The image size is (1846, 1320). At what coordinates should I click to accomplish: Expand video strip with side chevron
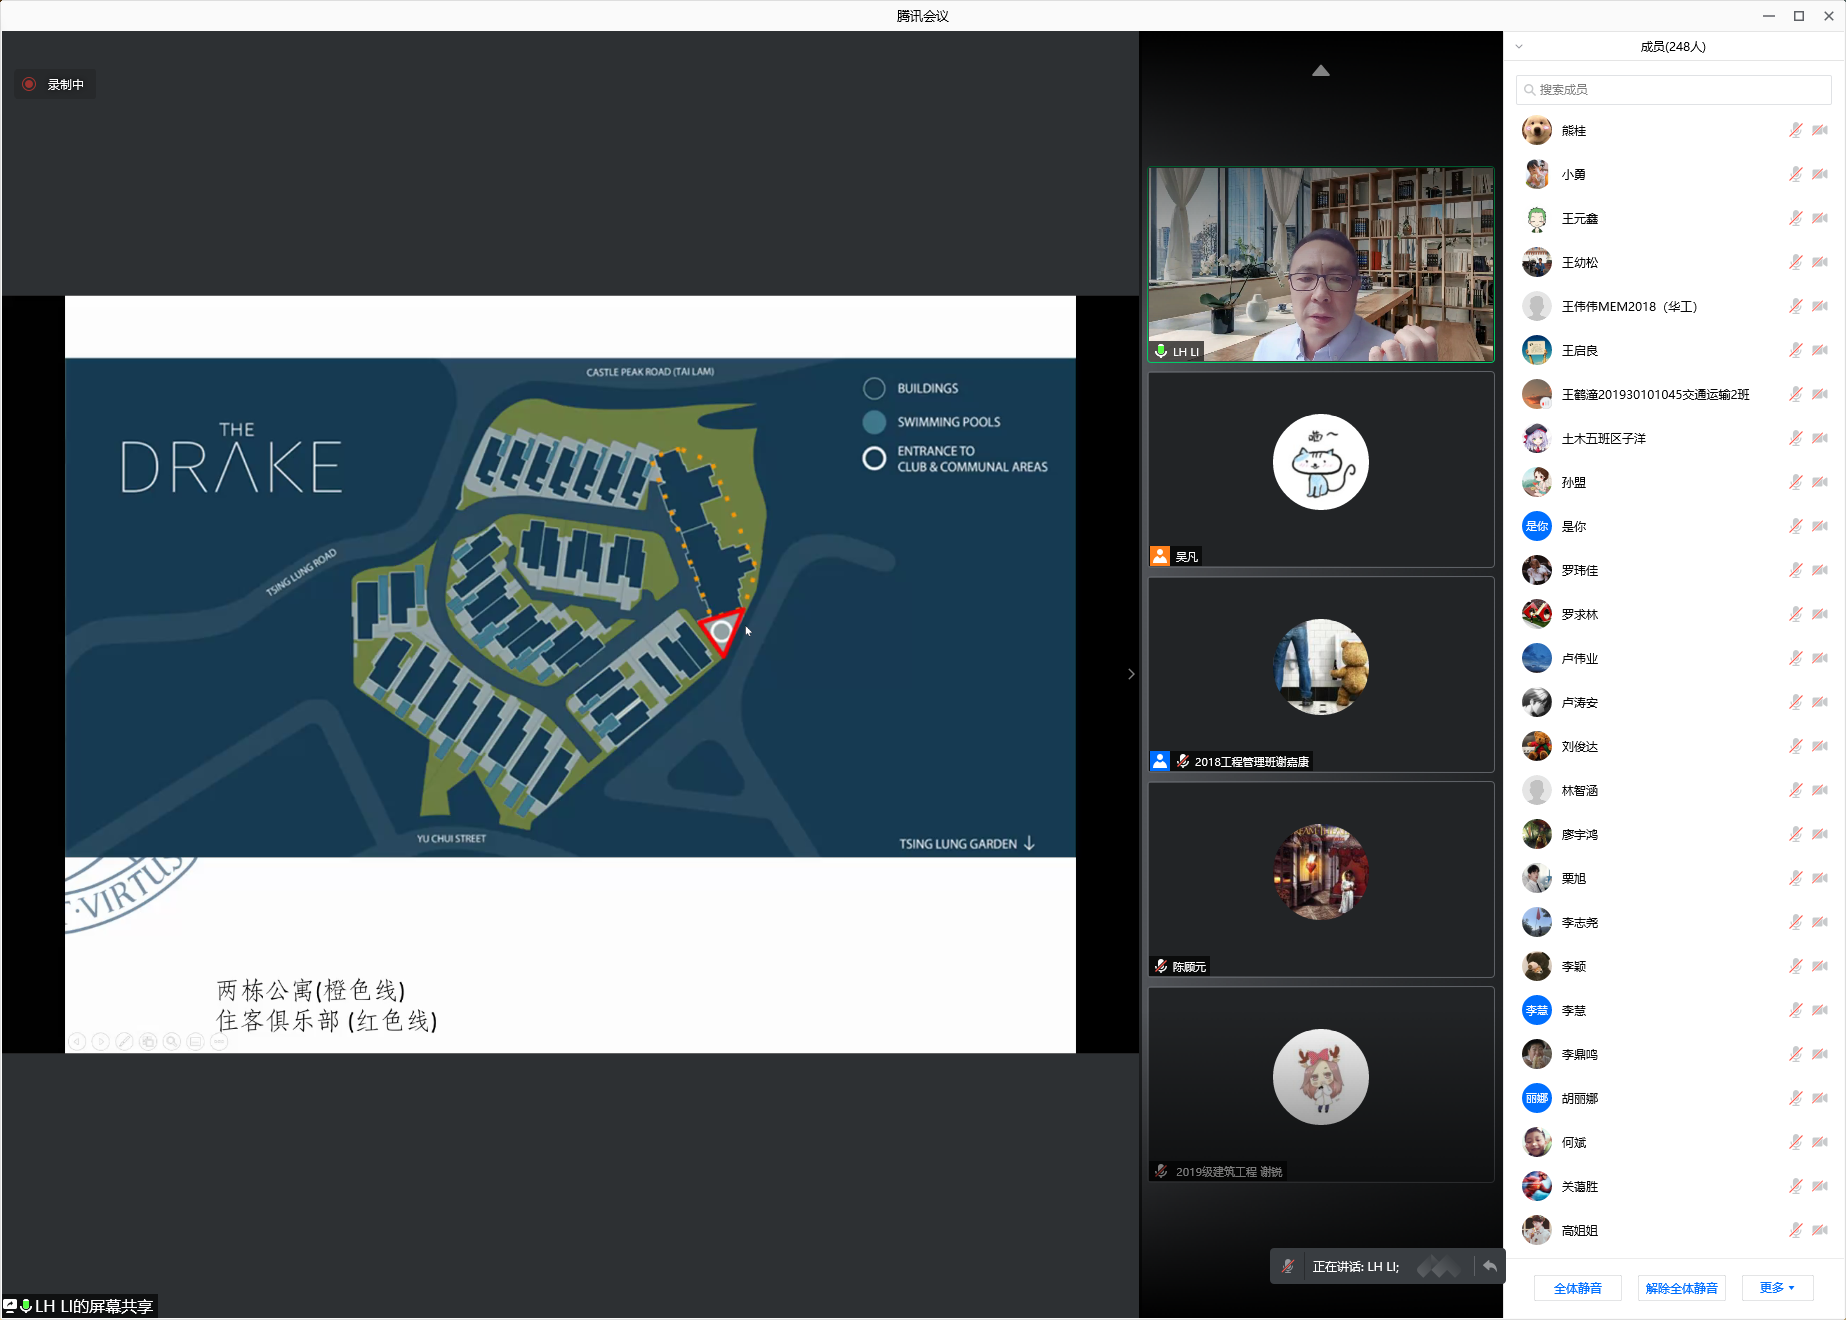[1131, 674]
